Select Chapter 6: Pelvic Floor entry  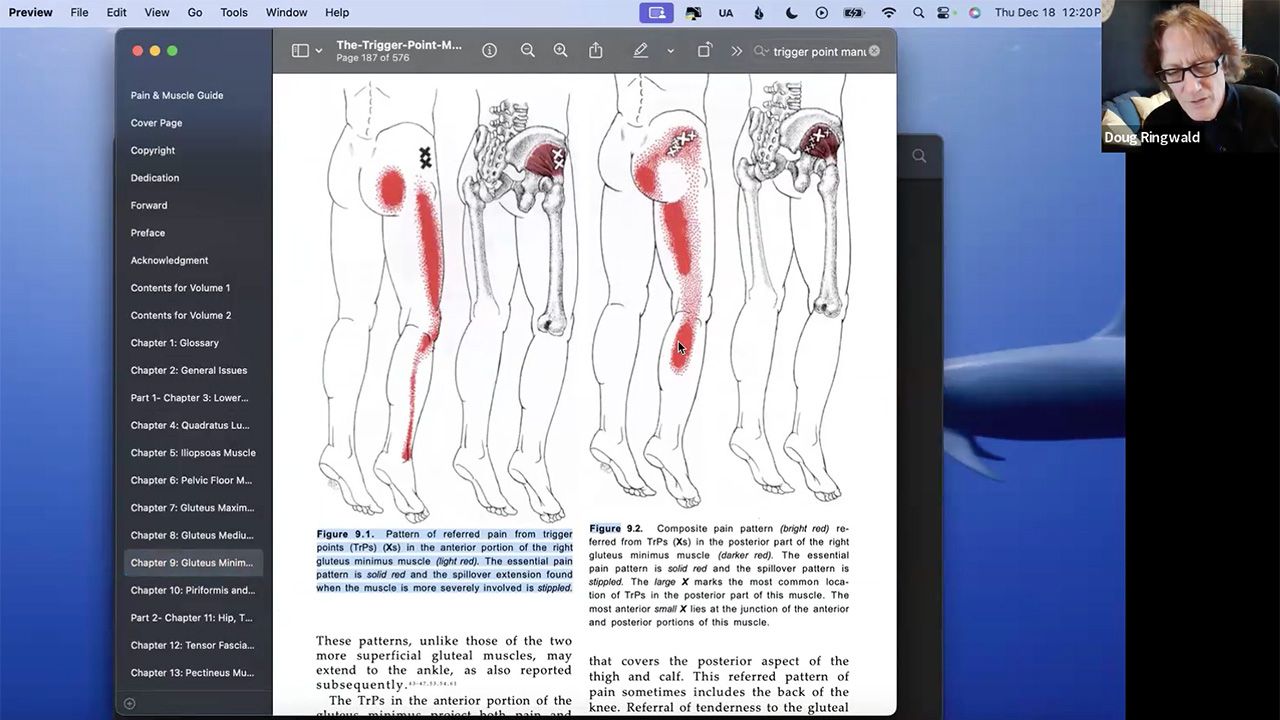click(x=192, y=480)
